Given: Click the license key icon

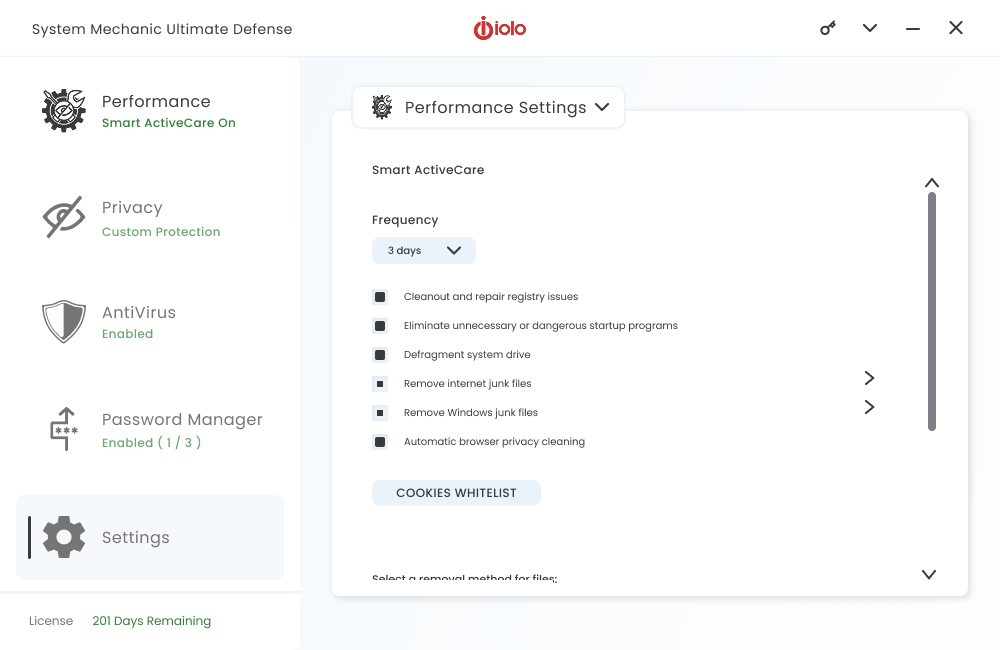Looking at the screenshot, I should [x=828, y=28].
